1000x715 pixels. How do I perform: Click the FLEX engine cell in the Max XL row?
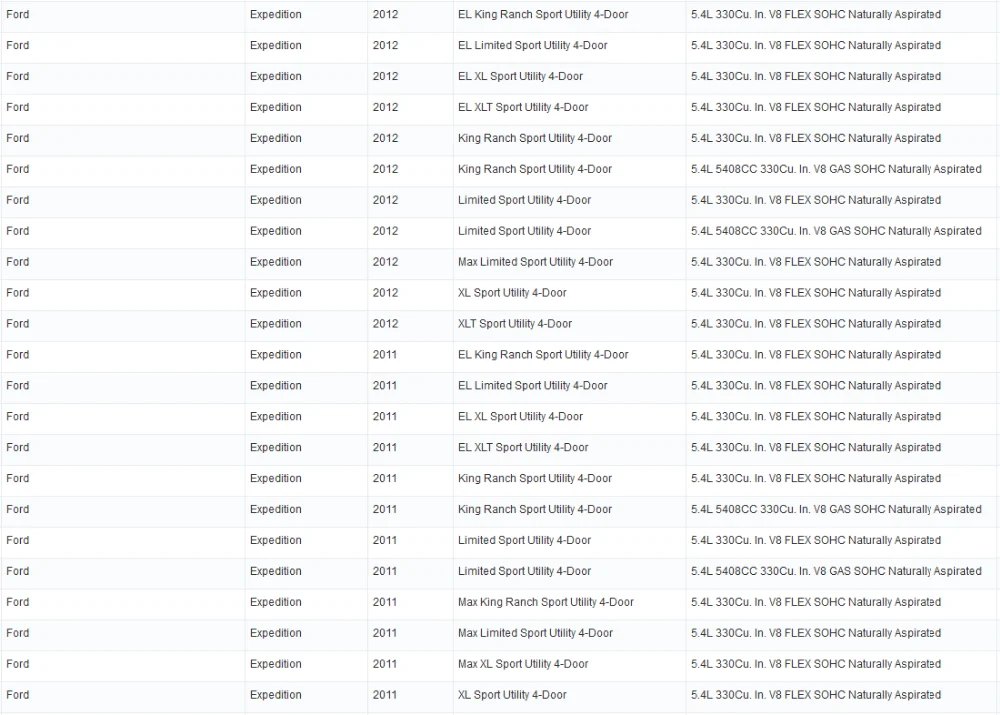click(x=816, y=664)
